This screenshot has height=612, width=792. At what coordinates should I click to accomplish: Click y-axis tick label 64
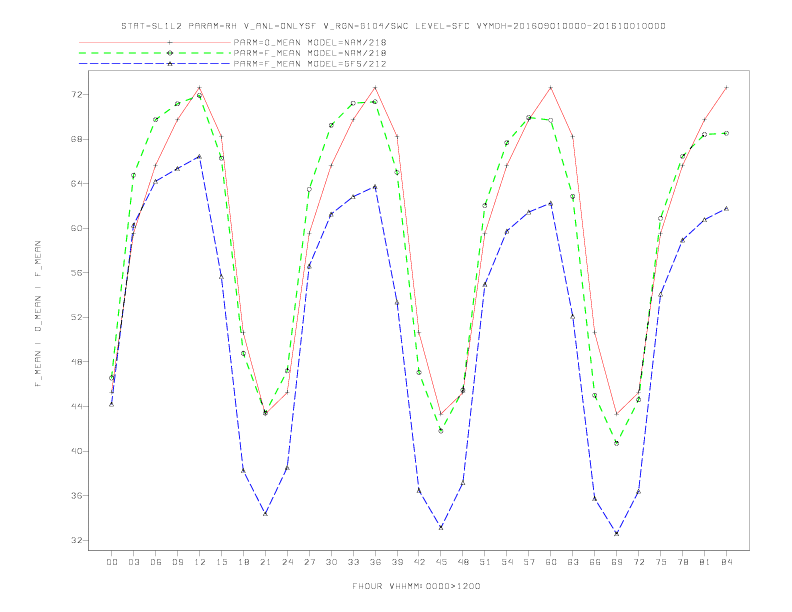click(x=78, y=184)
